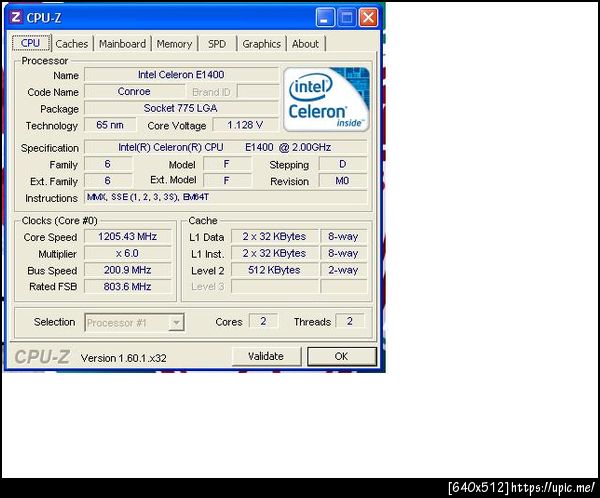The height and width of the screenshot is (498, 600).
Task: Click the Family value '6'
Action: [x=108, y=164]
